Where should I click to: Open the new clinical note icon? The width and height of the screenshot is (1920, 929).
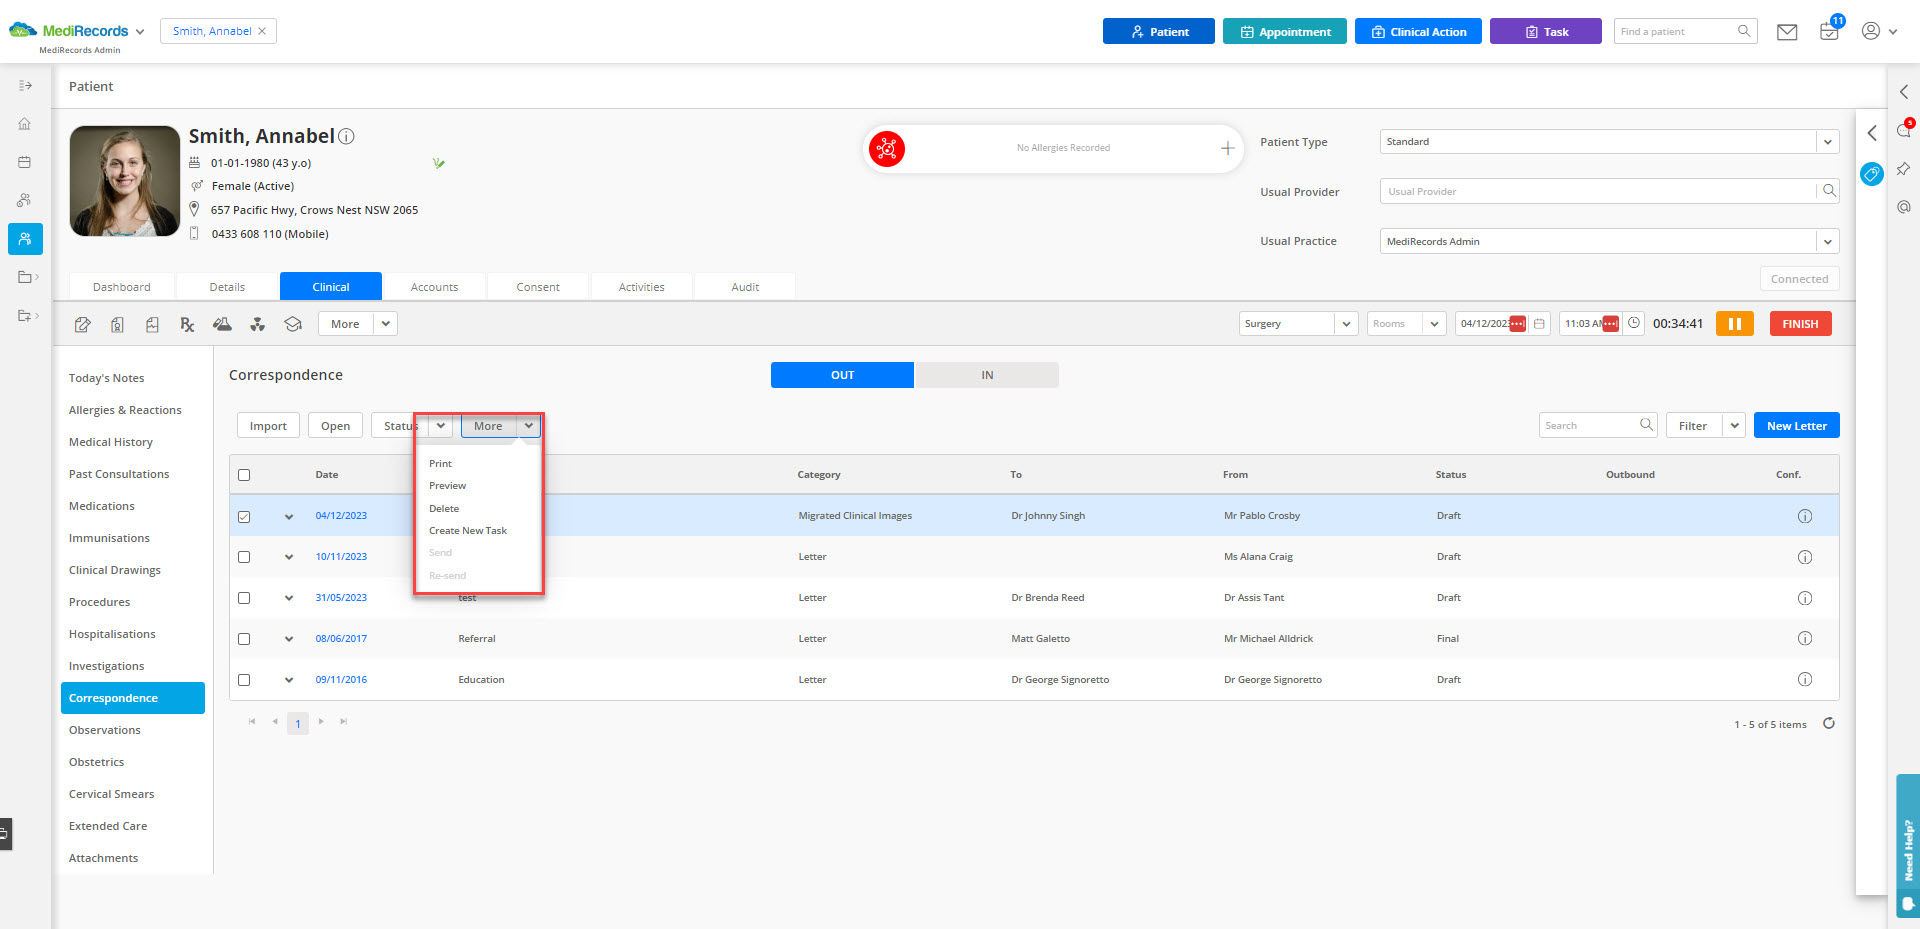click(83, 324)
